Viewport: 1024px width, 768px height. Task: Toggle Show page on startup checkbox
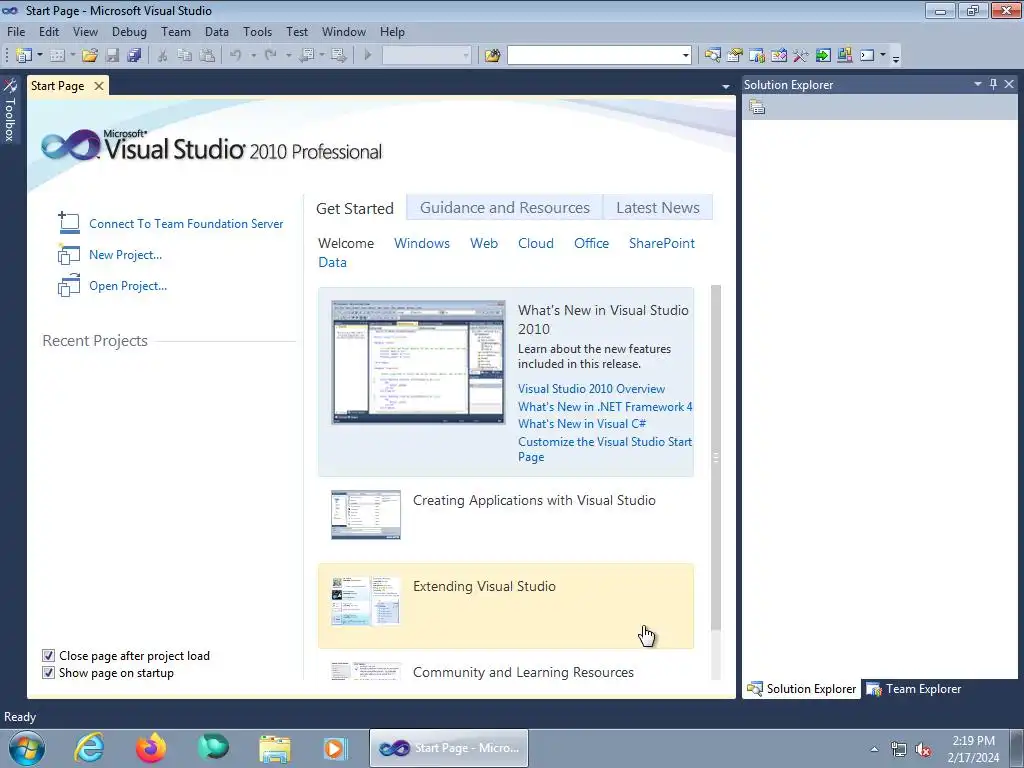point(48,673)
